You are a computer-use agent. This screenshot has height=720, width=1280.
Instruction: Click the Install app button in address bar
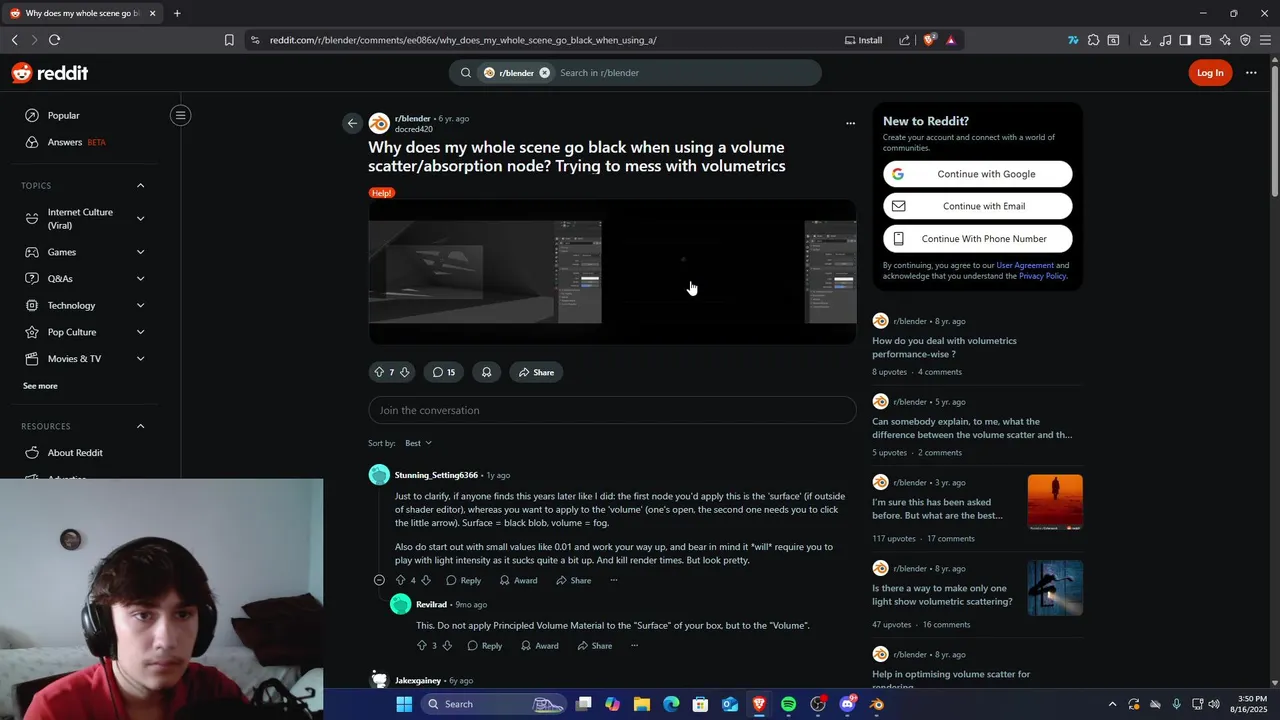click(x=864, y=40)
